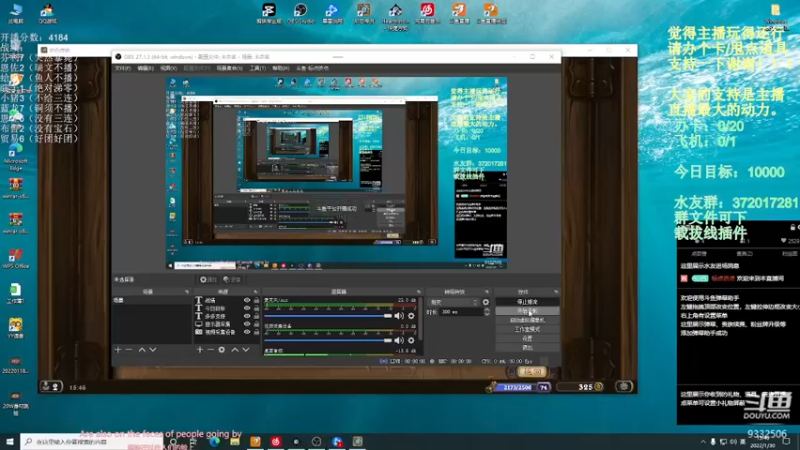Pop out the controls dock panel
The width and height of the screenshot is (800, 450).
pyautogui.click(x=556, y=292)
